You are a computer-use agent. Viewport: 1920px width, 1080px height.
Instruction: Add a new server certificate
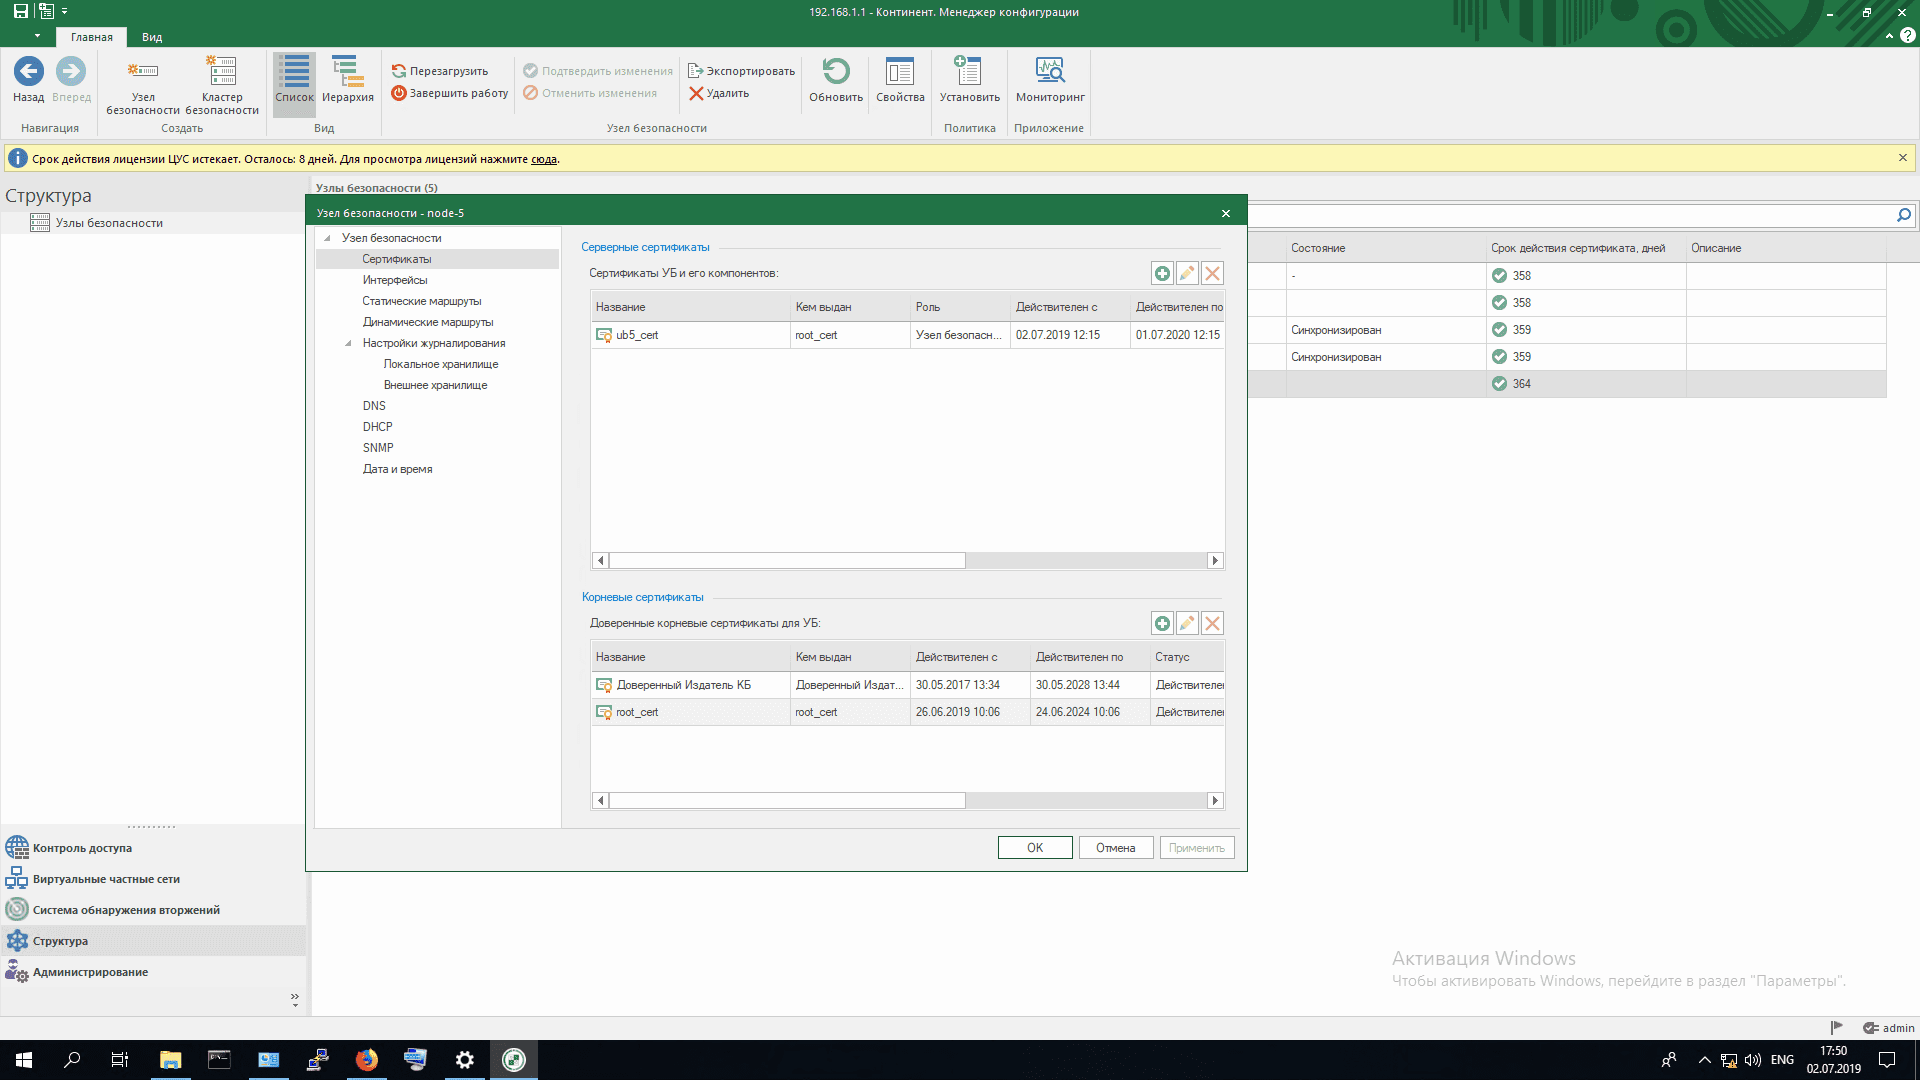coord(1162,273)
